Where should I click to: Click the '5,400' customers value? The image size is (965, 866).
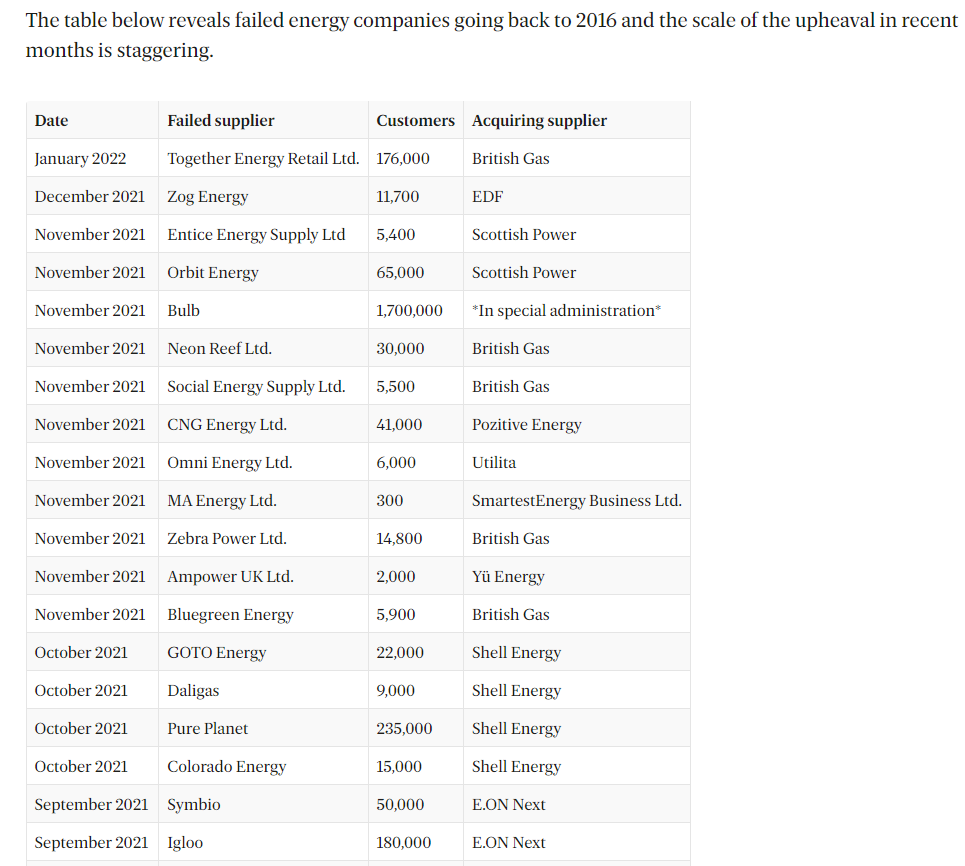[396, 235]
